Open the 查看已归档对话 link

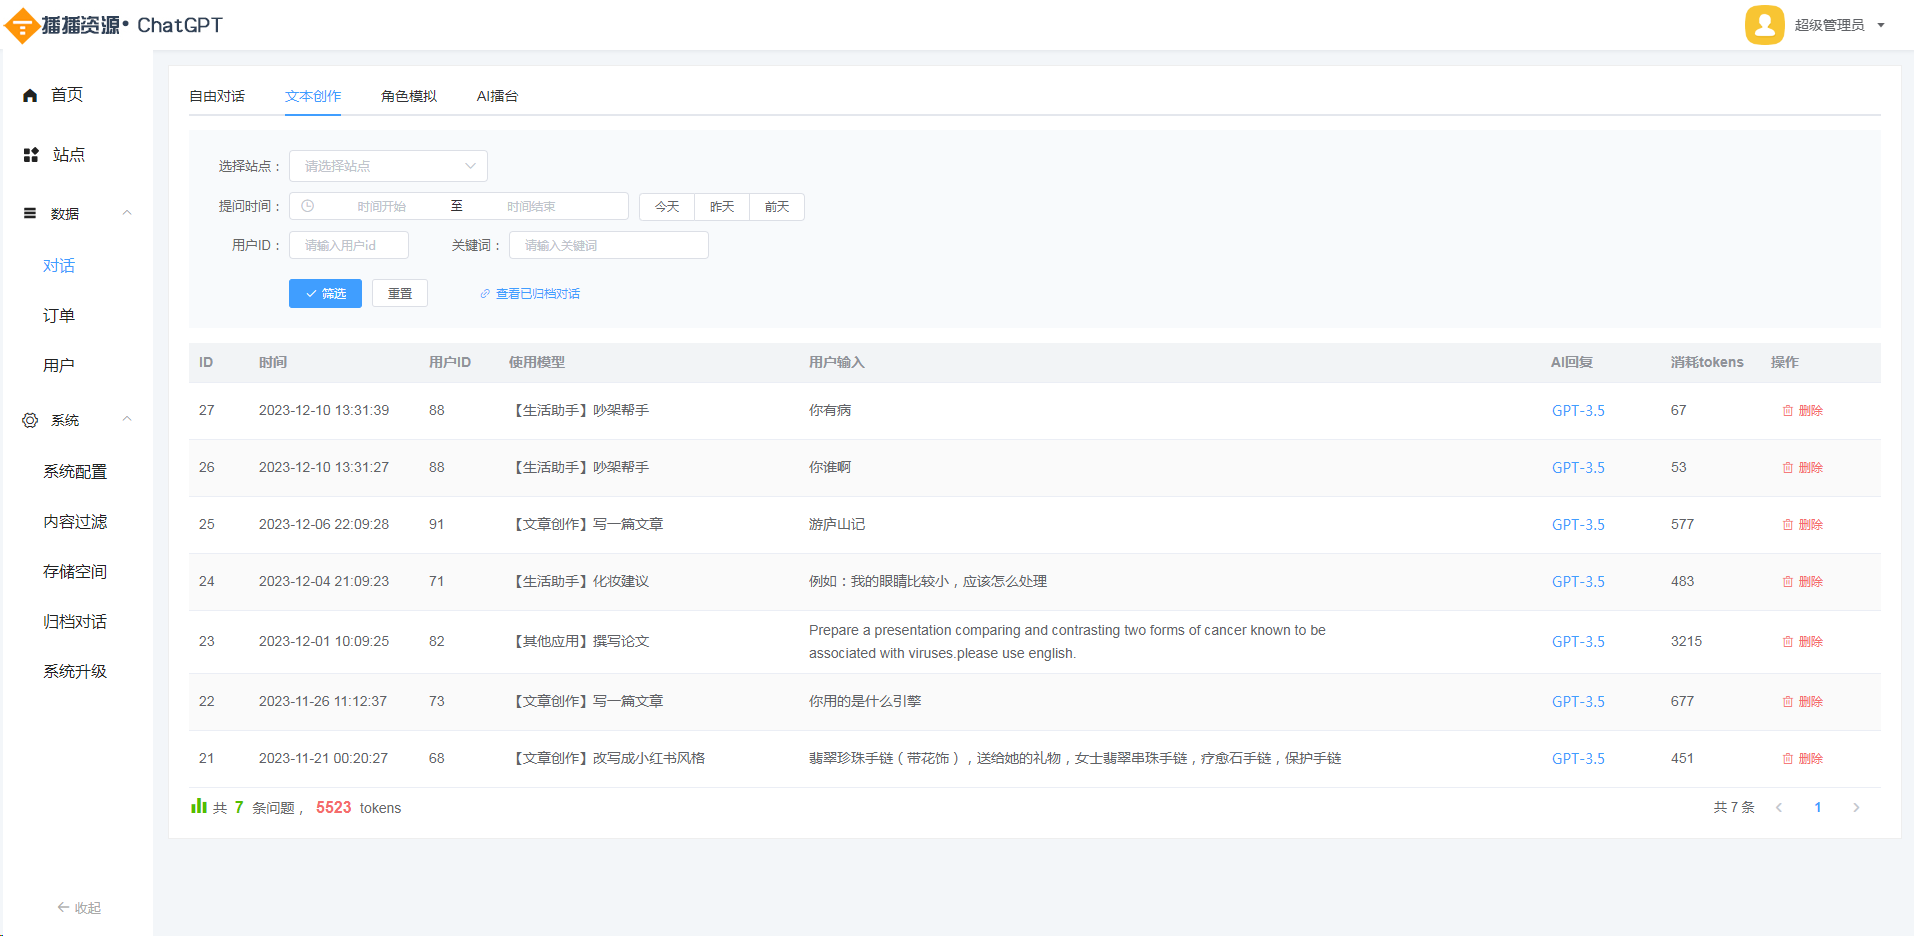(530, 294)
